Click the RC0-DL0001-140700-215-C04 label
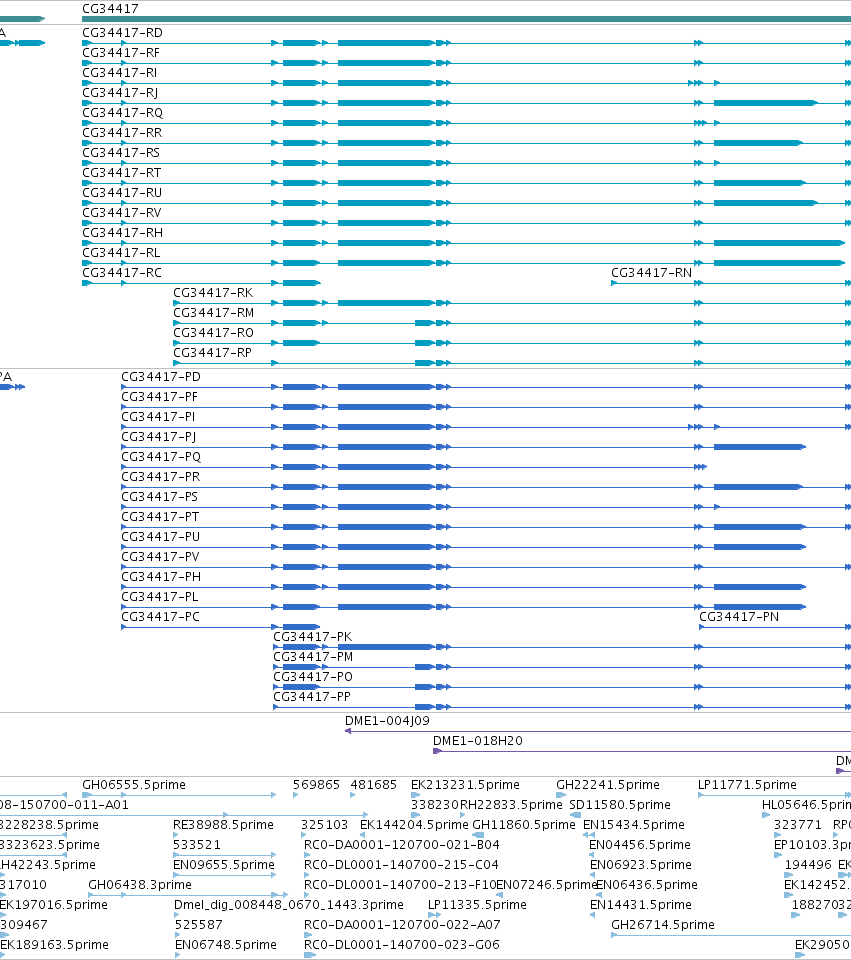 [x=401, y=865]
